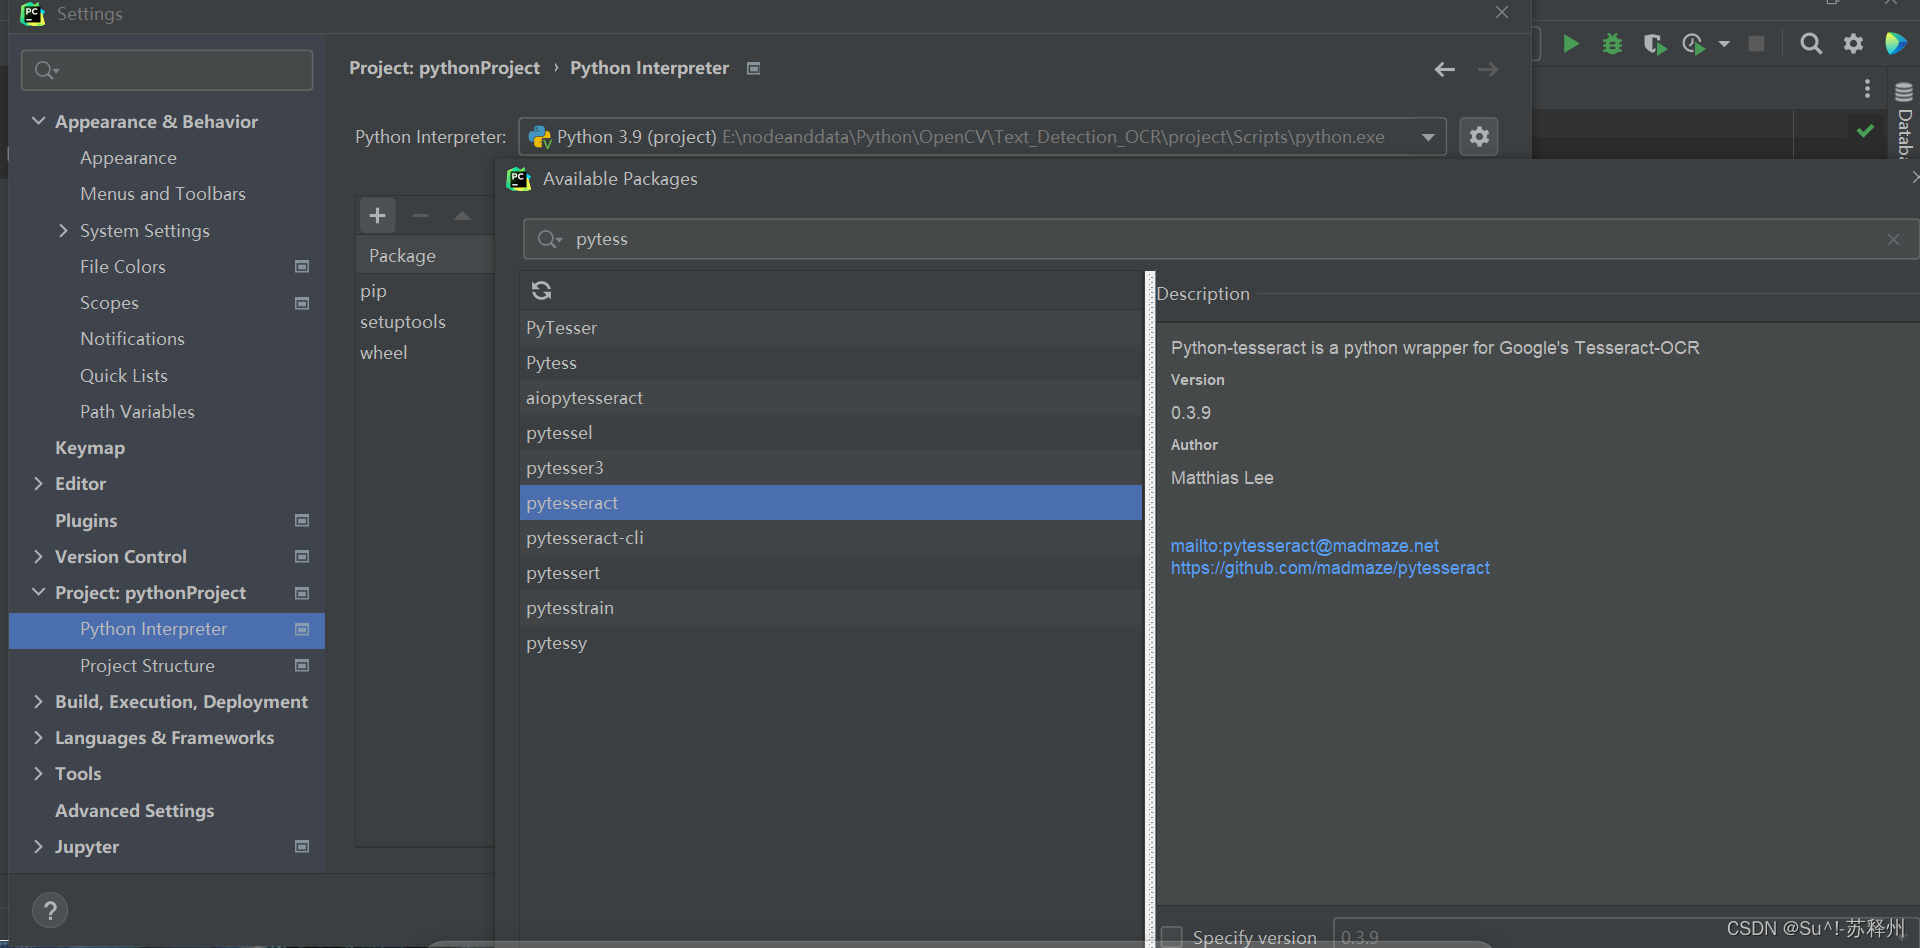
Task: Open Notifications settings page
Action: tap(132, 339)
